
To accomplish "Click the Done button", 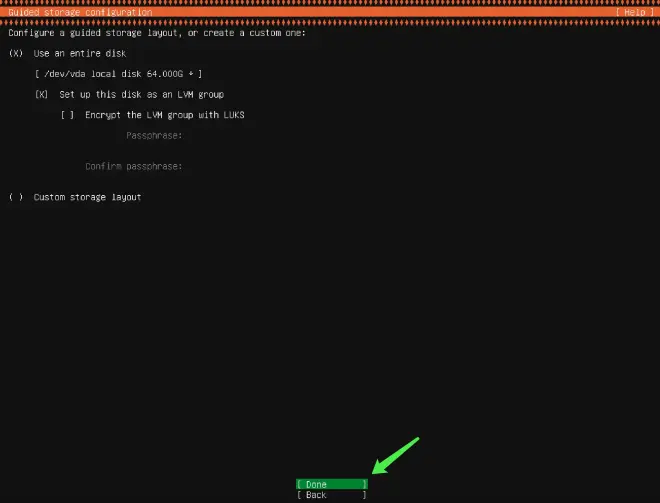I will pos(332,484).
